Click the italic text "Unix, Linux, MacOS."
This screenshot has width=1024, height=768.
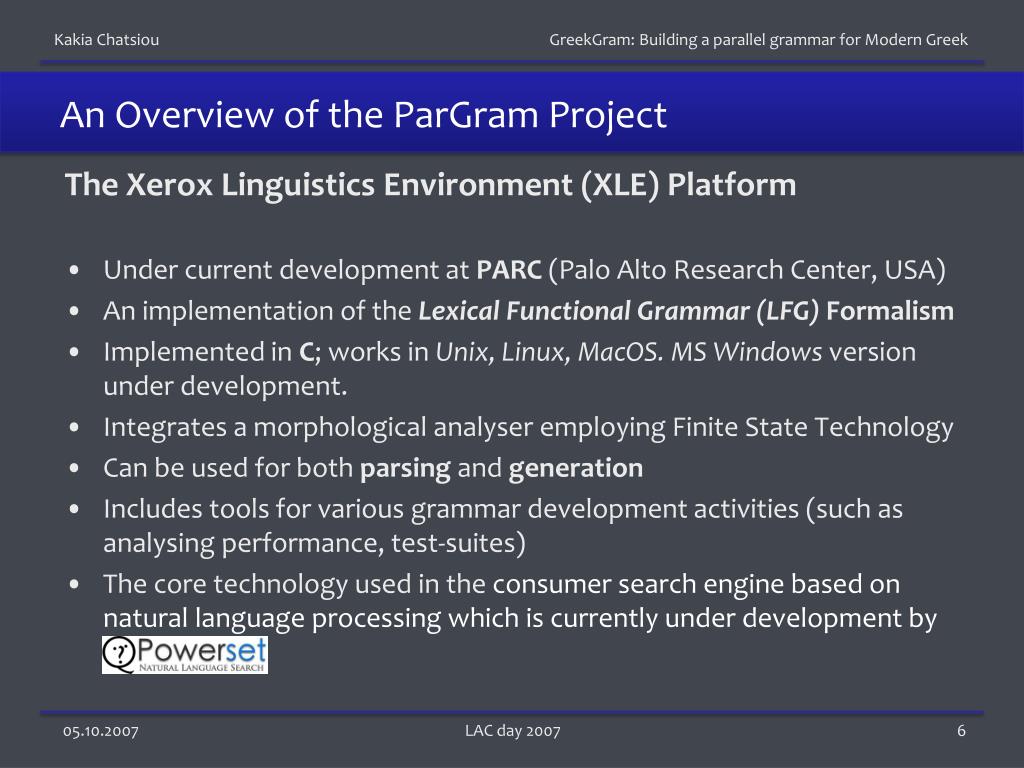(550, 353)
